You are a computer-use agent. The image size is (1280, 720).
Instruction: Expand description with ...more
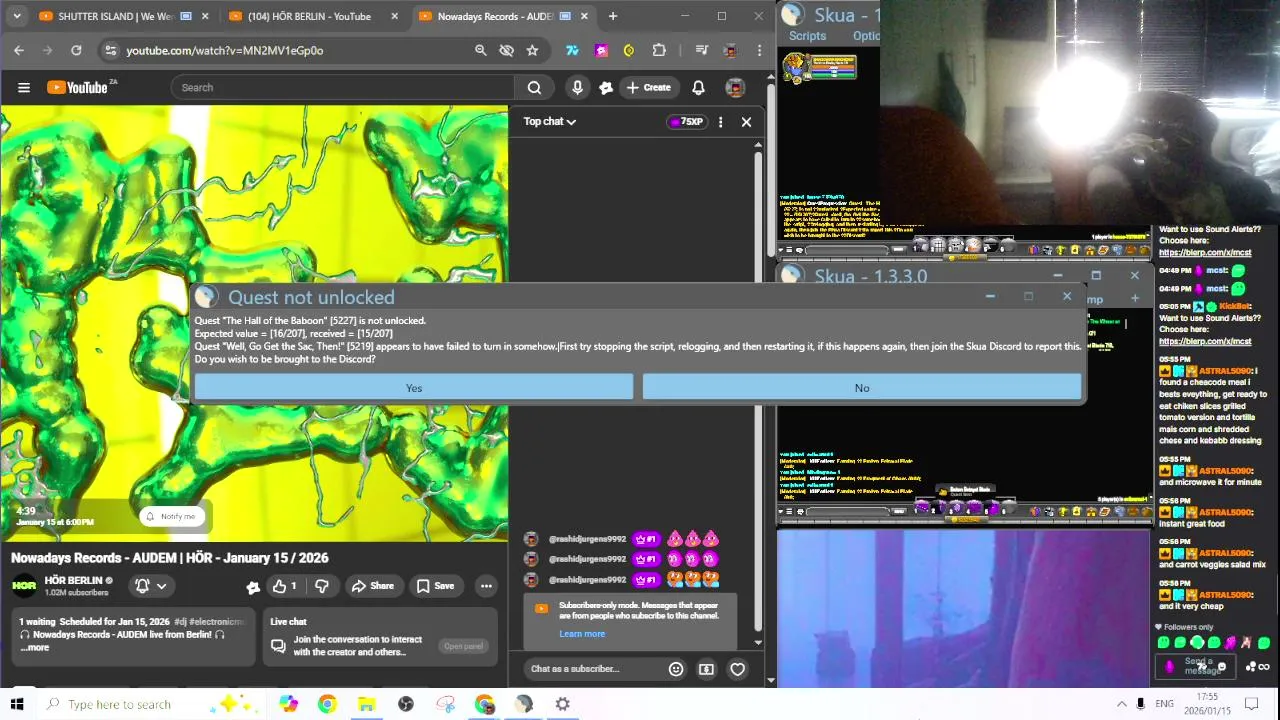[x=33, y=647]
